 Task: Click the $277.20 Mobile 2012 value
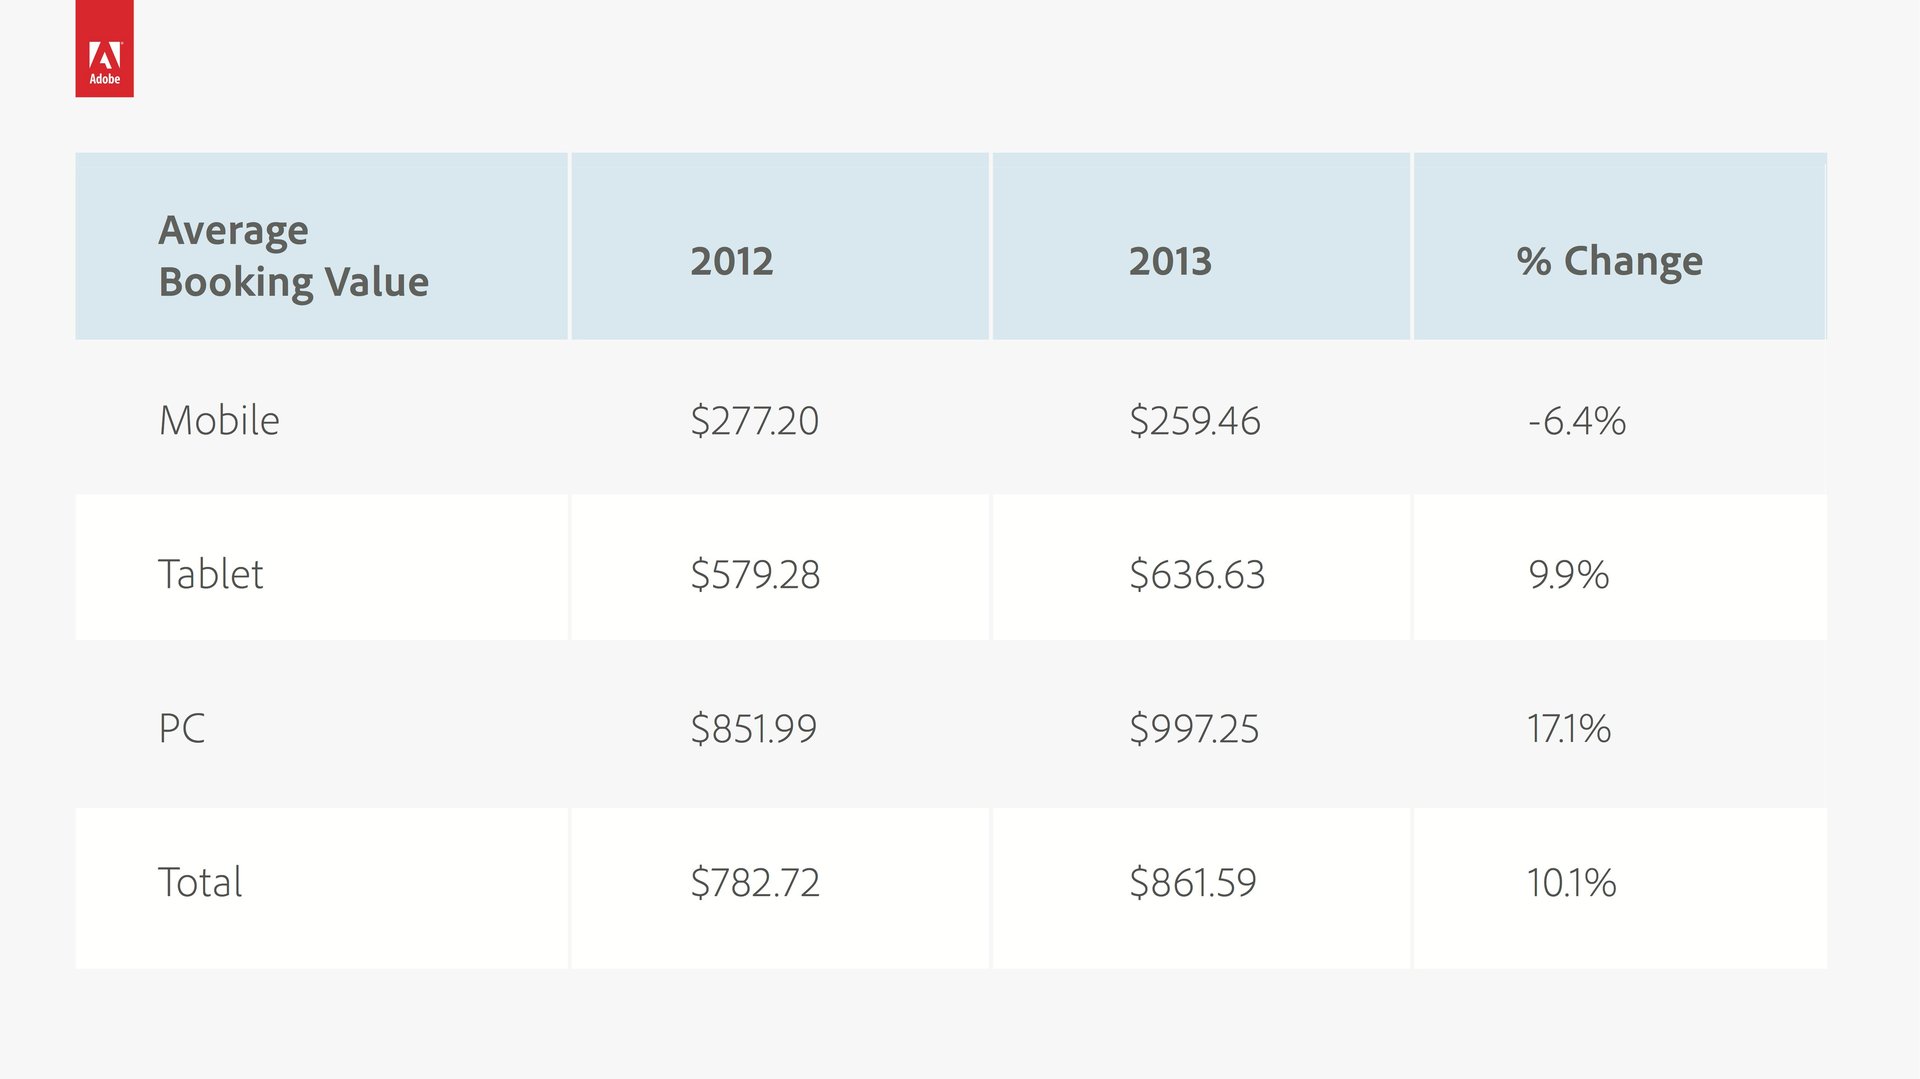tap(755, 420)
